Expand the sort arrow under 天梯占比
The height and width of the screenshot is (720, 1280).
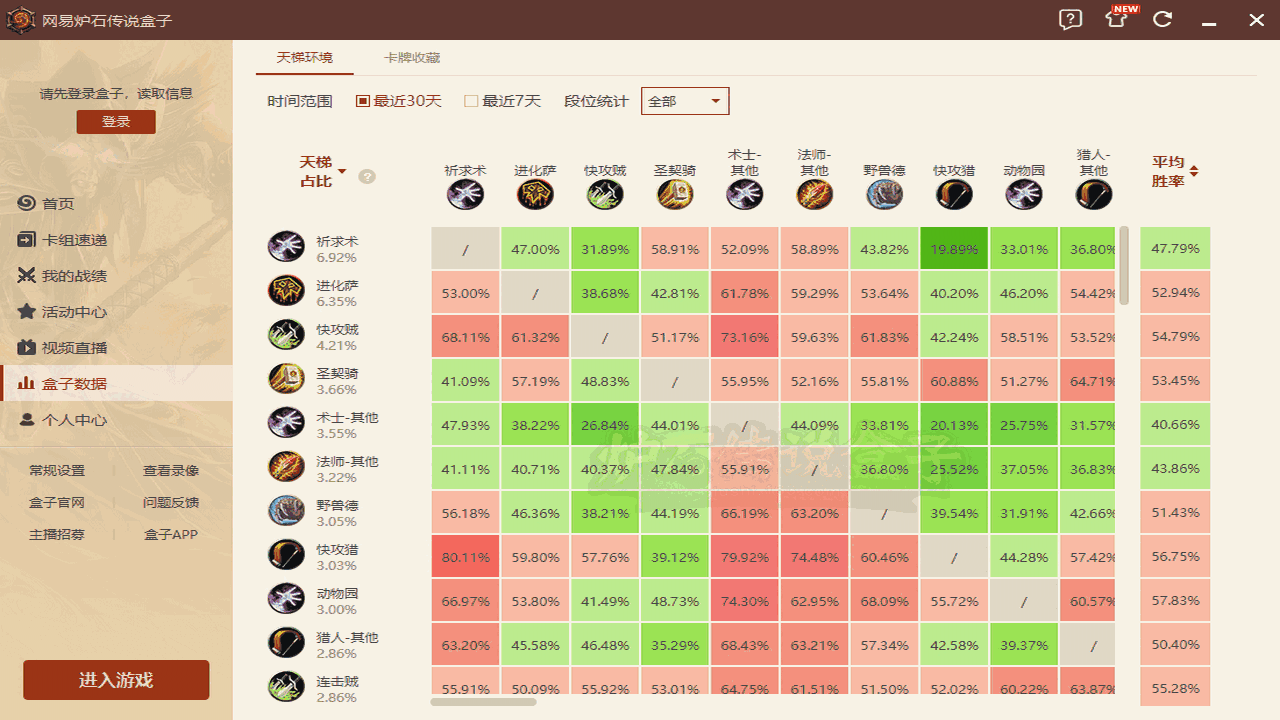(341, 171)
